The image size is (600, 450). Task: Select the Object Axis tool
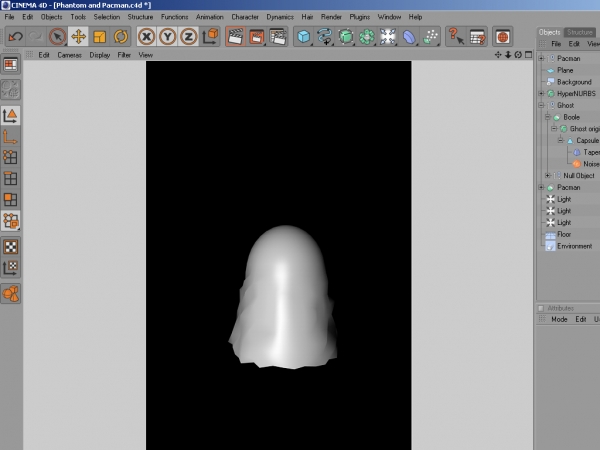coord(10,137)
